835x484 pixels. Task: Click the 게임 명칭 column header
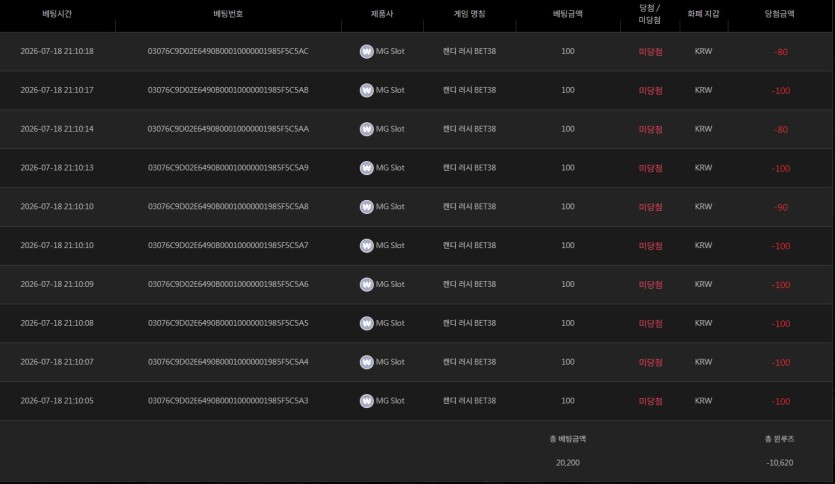[x=469, y=14]
